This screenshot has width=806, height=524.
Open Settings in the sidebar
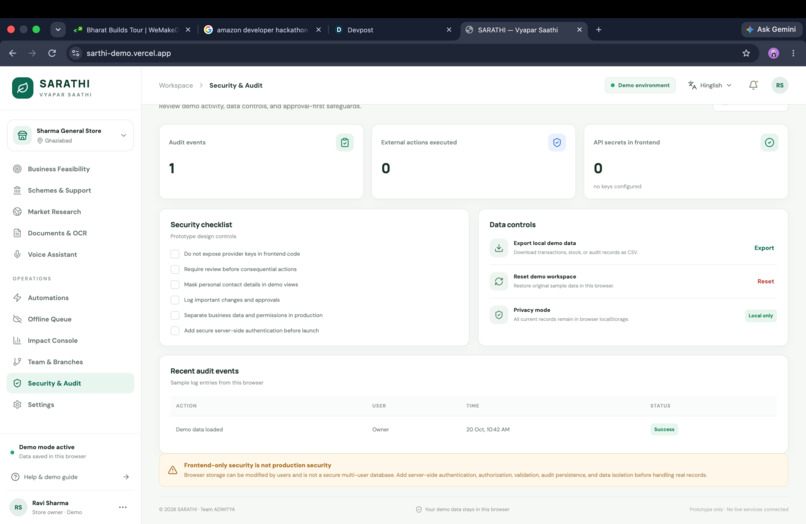click(70, 405)
